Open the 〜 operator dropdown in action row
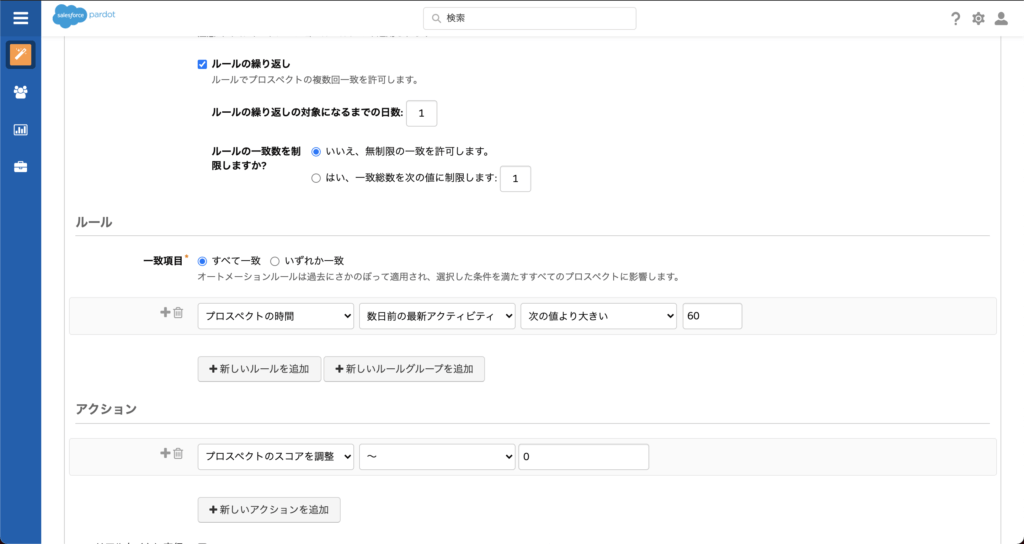The width and height of the screenshot is (1024, 544). click(x=437, y=457)
